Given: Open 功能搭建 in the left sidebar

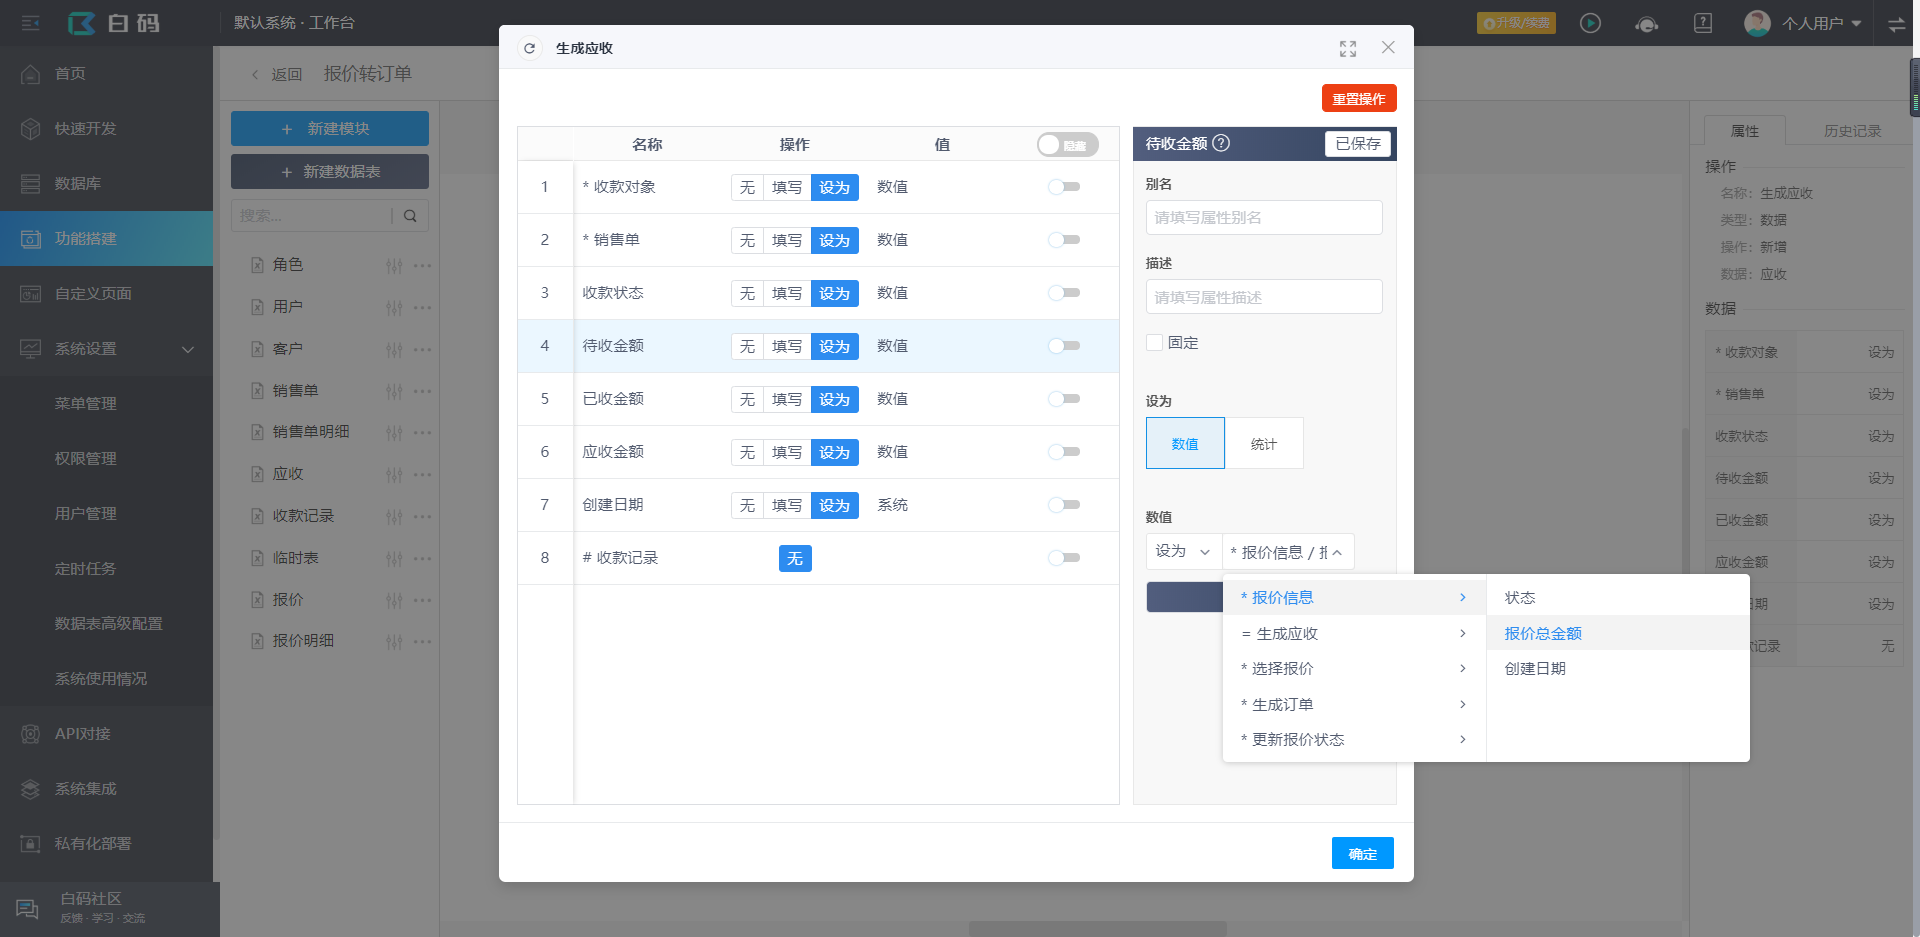Looking at the screenshot, I should [106, 239].
